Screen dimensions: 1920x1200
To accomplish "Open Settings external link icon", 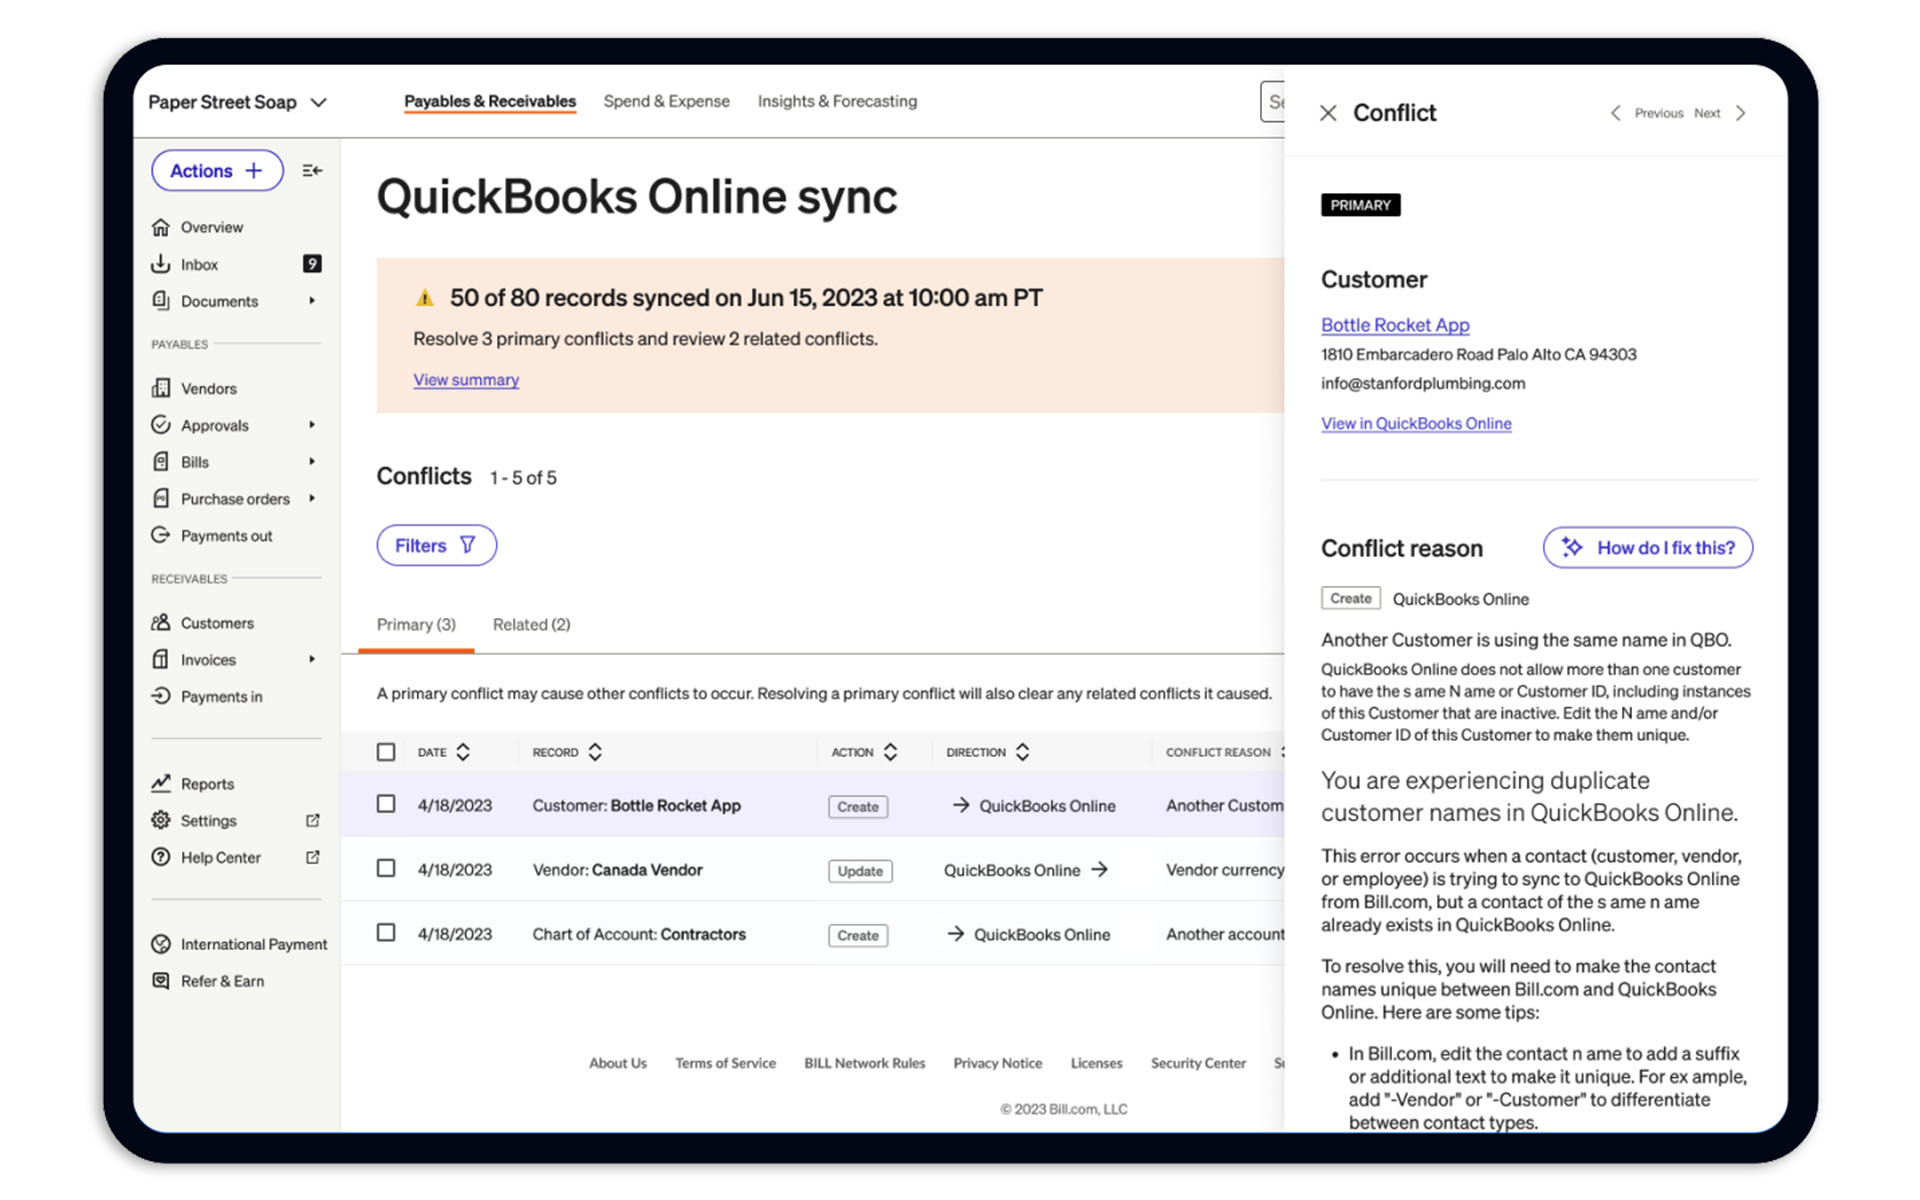I will pyautogui.click(x=312, y=820).
